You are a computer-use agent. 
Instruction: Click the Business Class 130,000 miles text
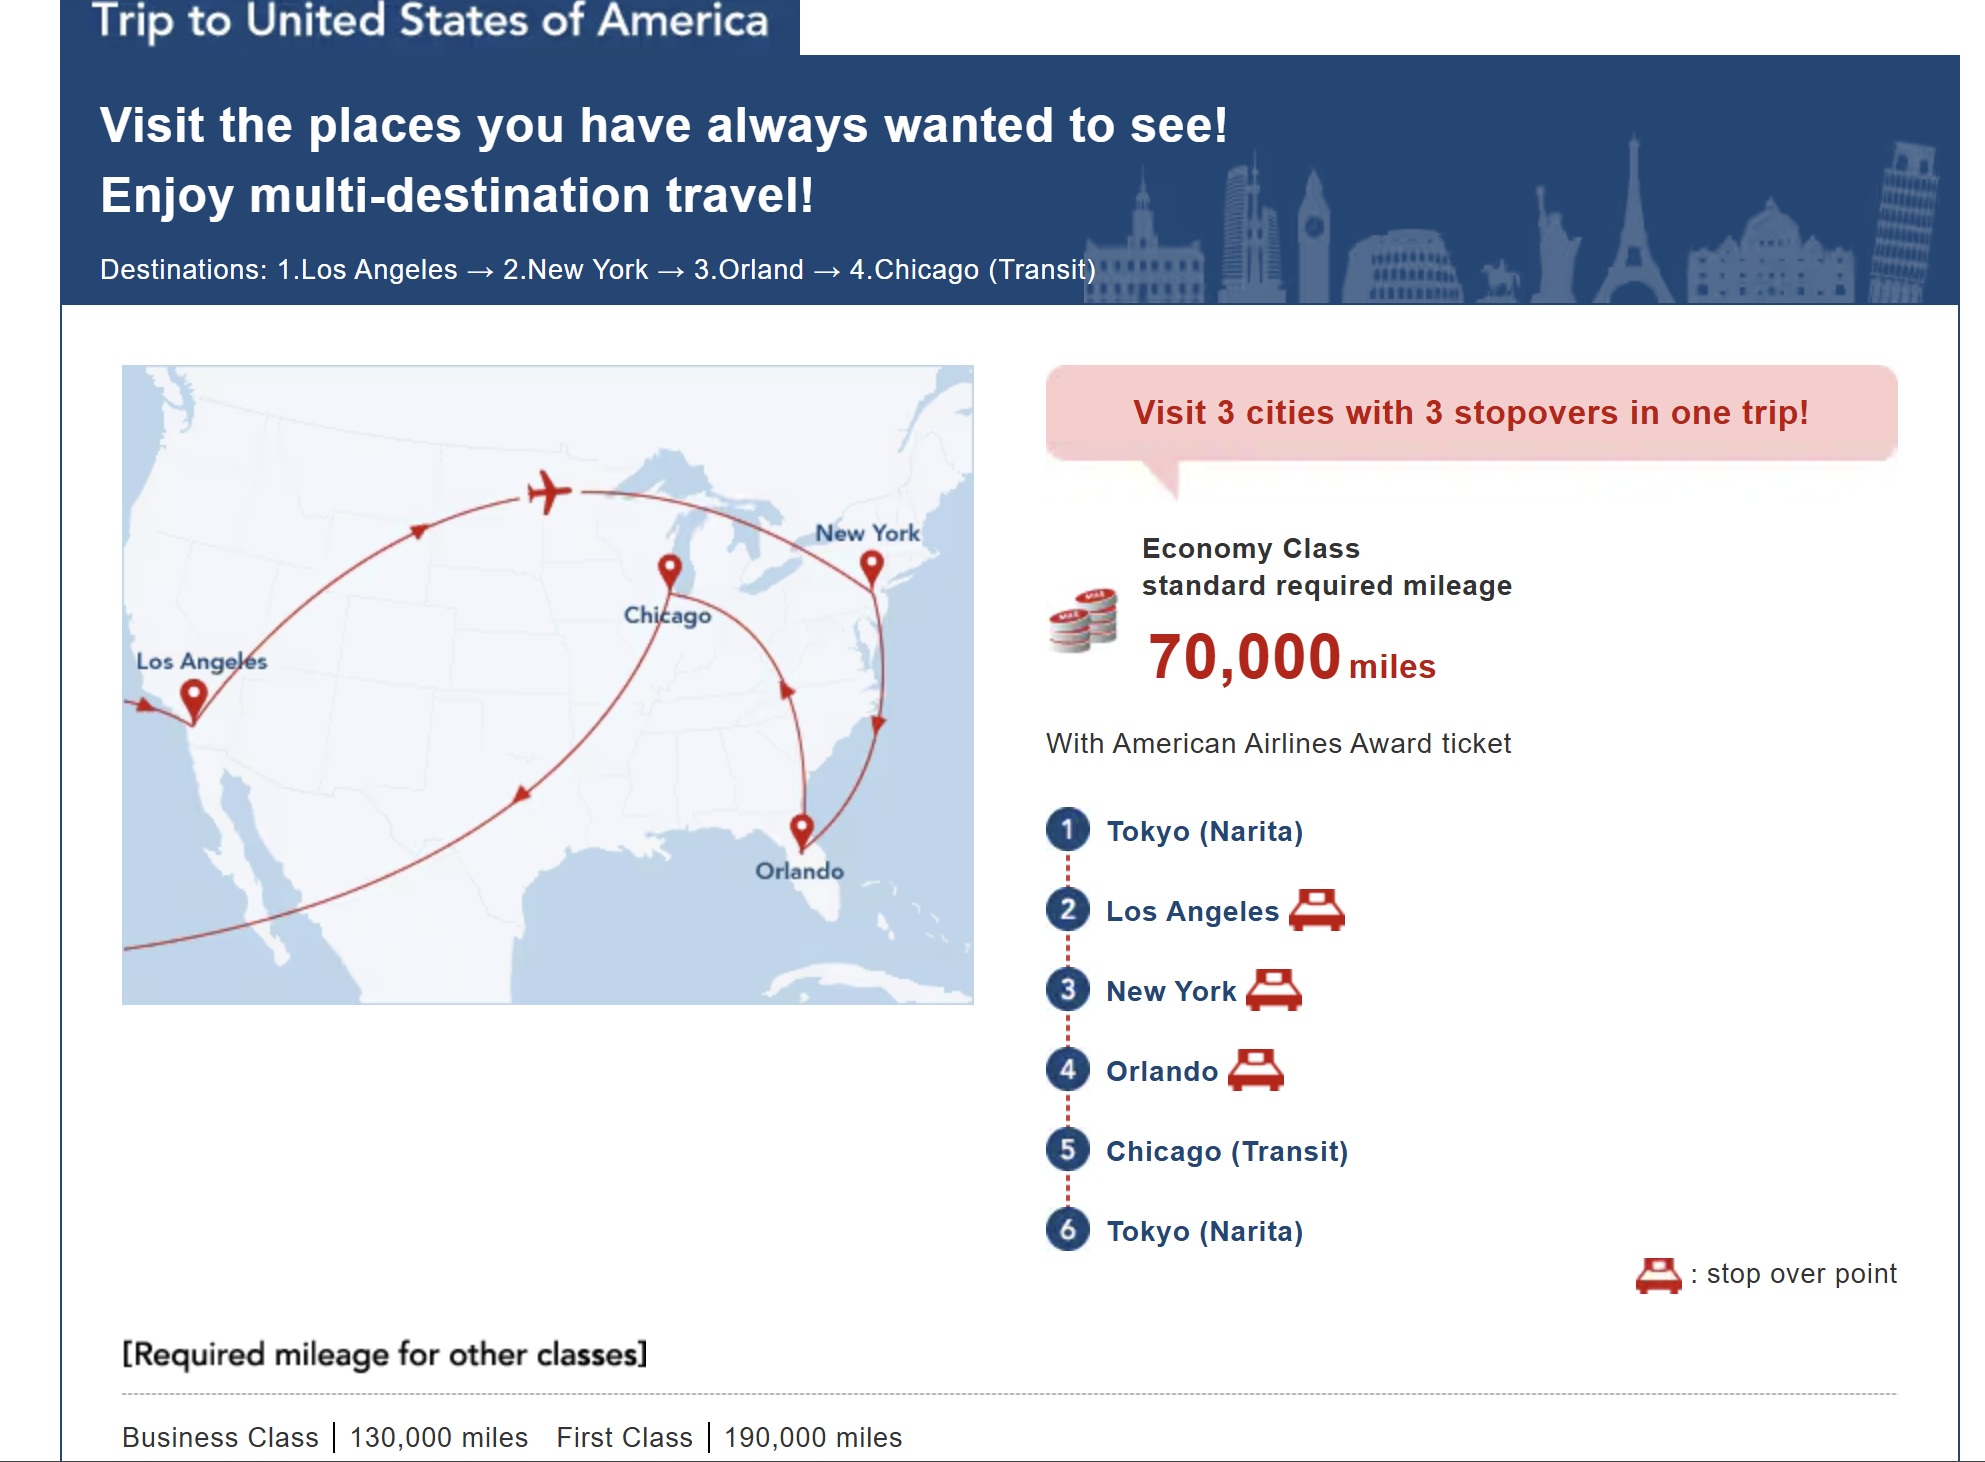(325, 1437)
